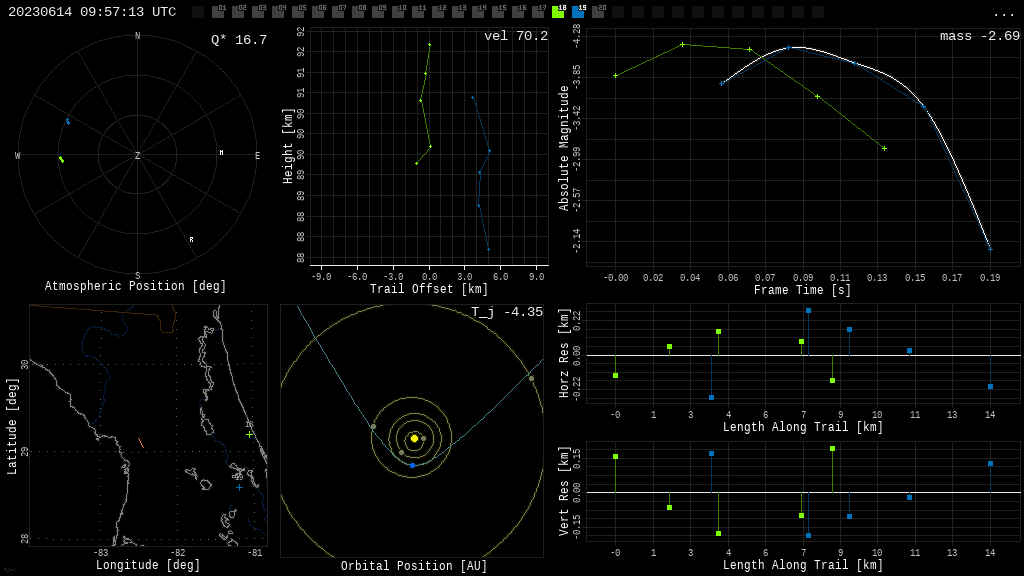Viewport: 1024px width, 576px height.
Task: Click the Orbital Position [AU] label
Action: 414,566
